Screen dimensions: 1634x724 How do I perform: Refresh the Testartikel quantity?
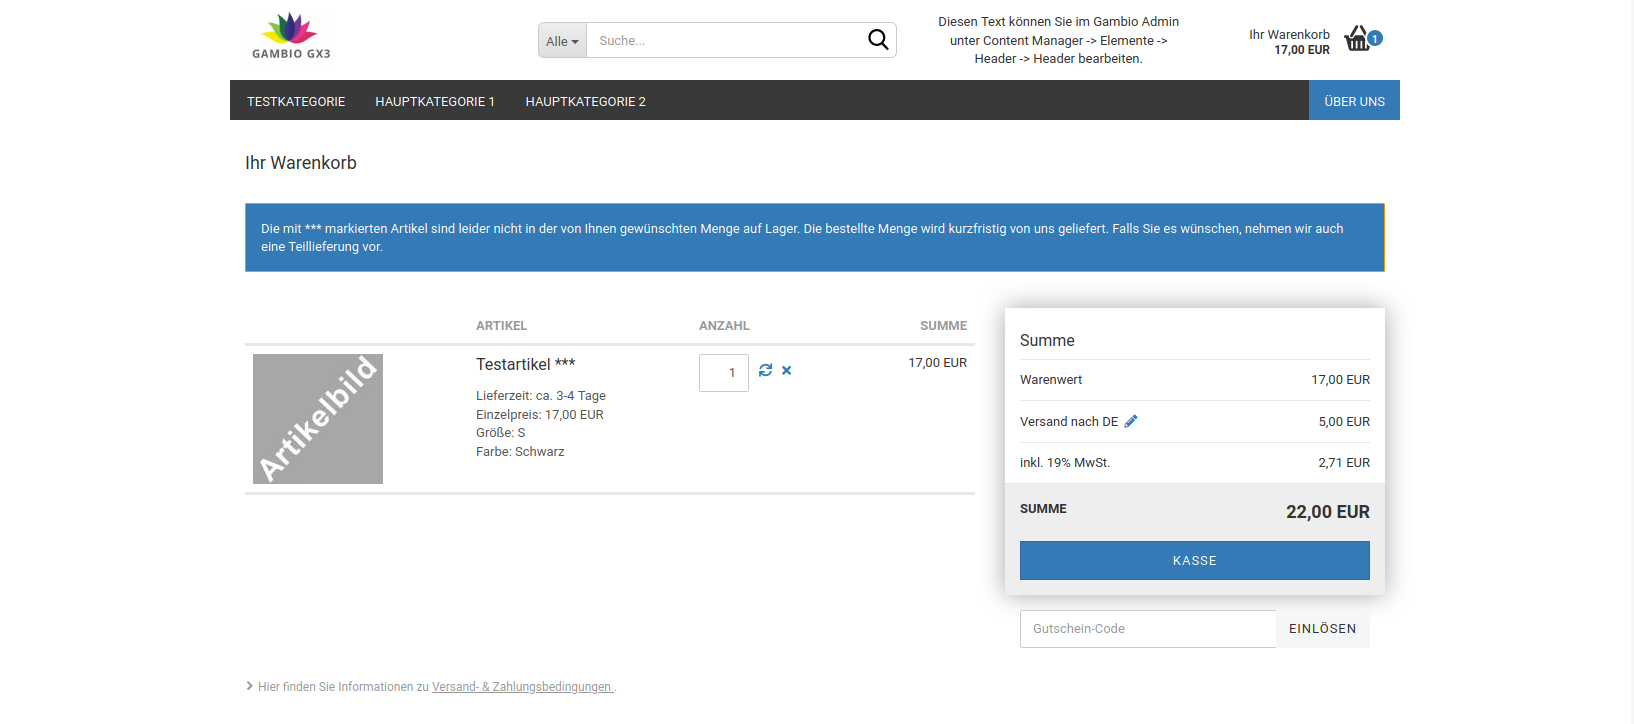[765, 370]
